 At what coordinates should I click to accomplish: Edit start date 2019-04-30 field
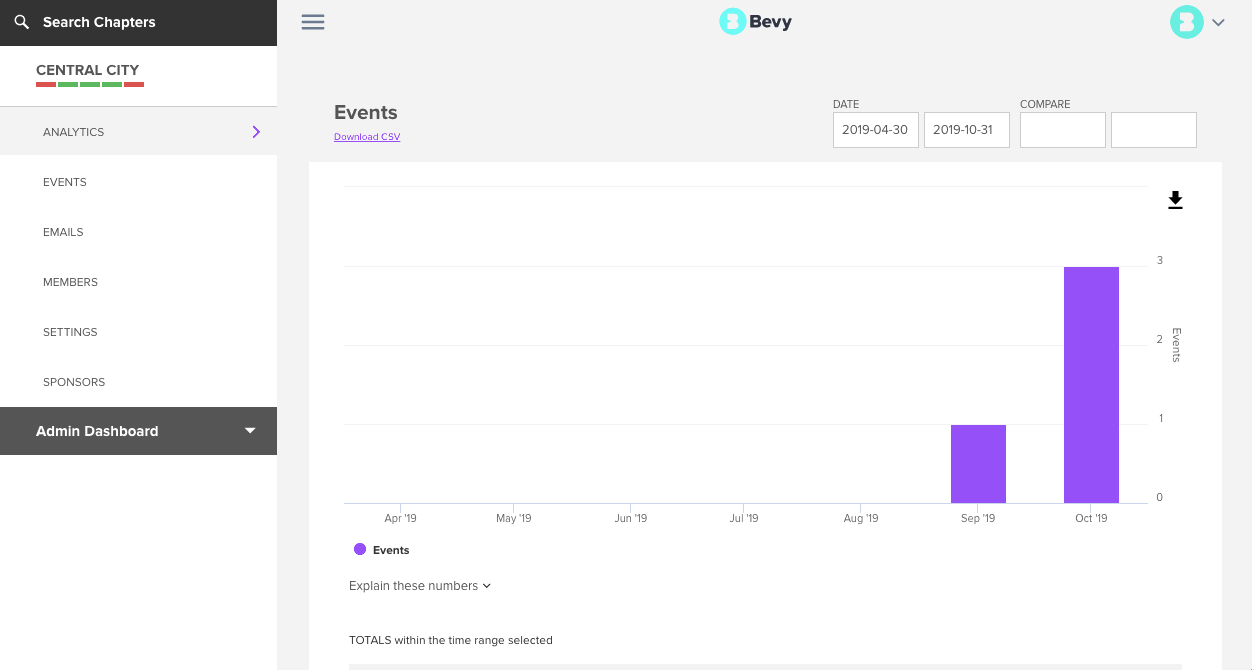coord(876,130)
